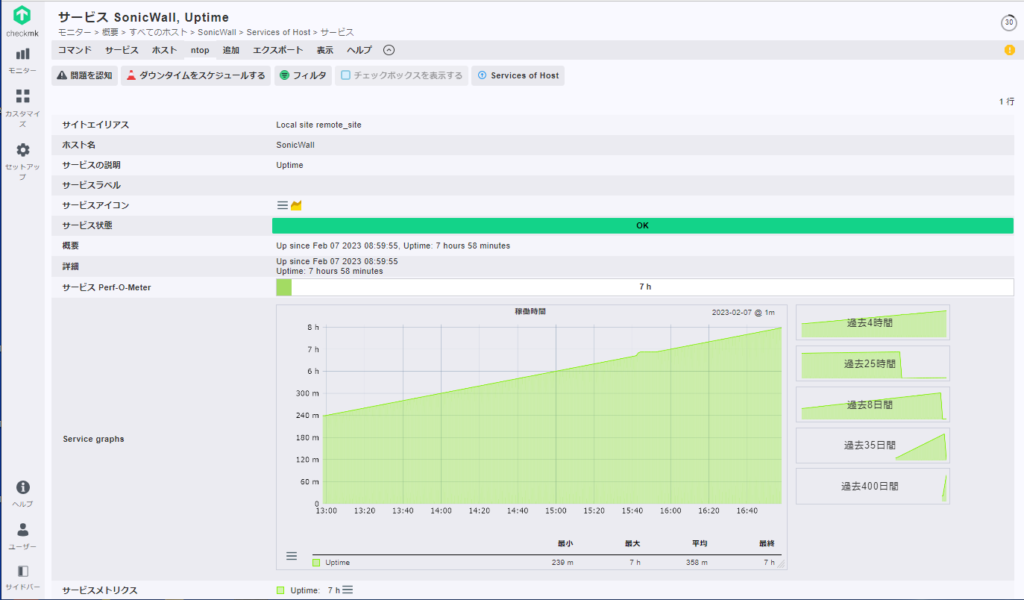Click the Perf-O-Meter bar showing 7 h
Image resolution: width=1024 pixels, height=600 pixels.
[x=645, y=287]
